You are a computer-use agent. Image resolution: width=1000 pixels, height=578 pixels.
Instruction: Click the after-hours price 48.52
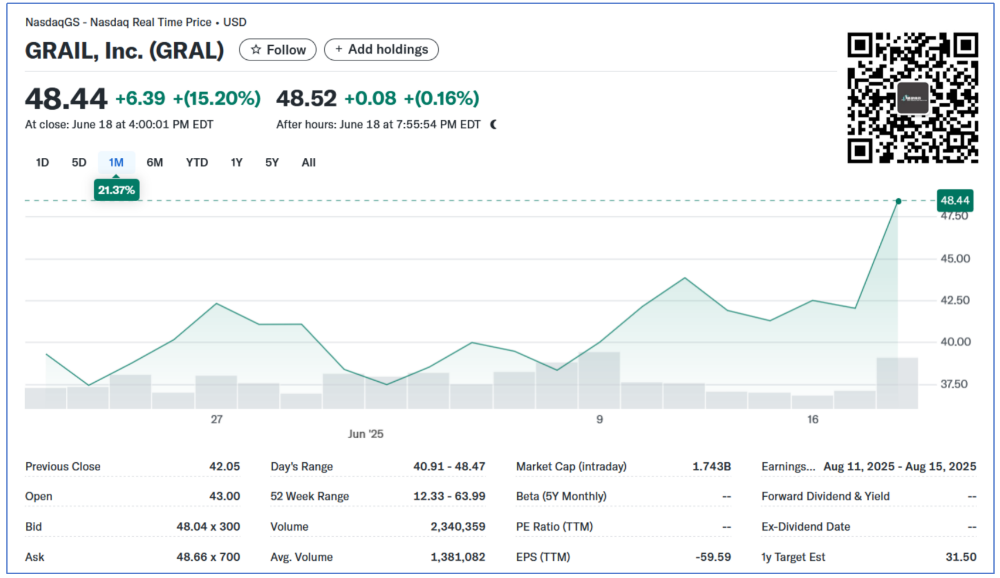tap(306, 98)
